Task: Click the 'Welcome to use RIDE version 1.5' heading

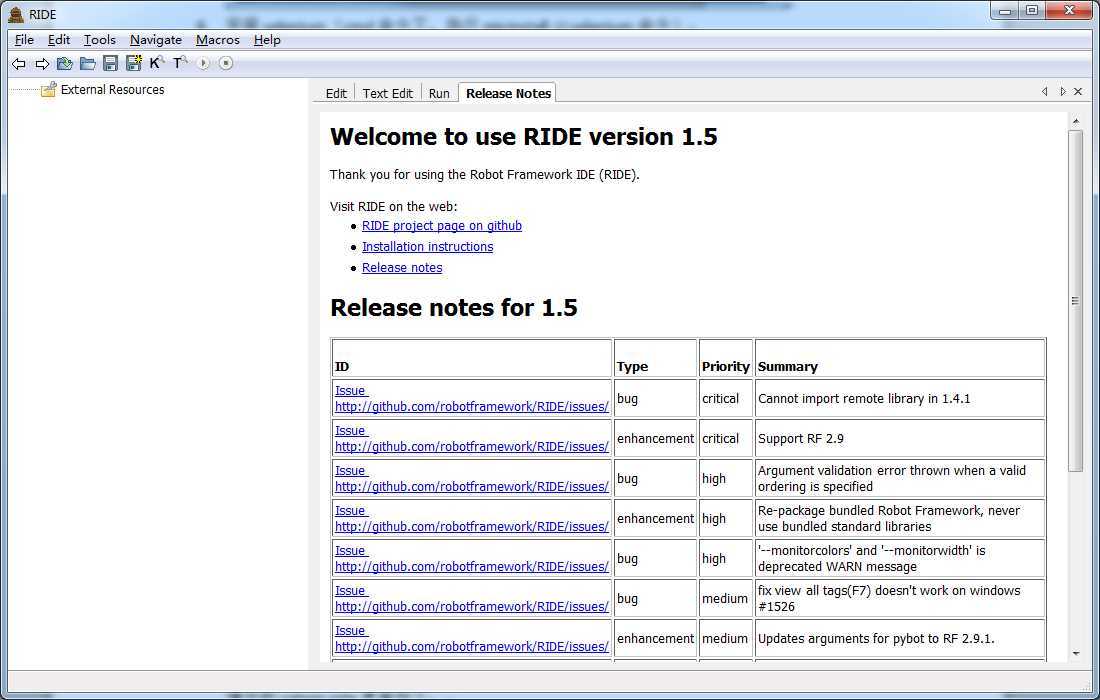Action: [524, 137]
